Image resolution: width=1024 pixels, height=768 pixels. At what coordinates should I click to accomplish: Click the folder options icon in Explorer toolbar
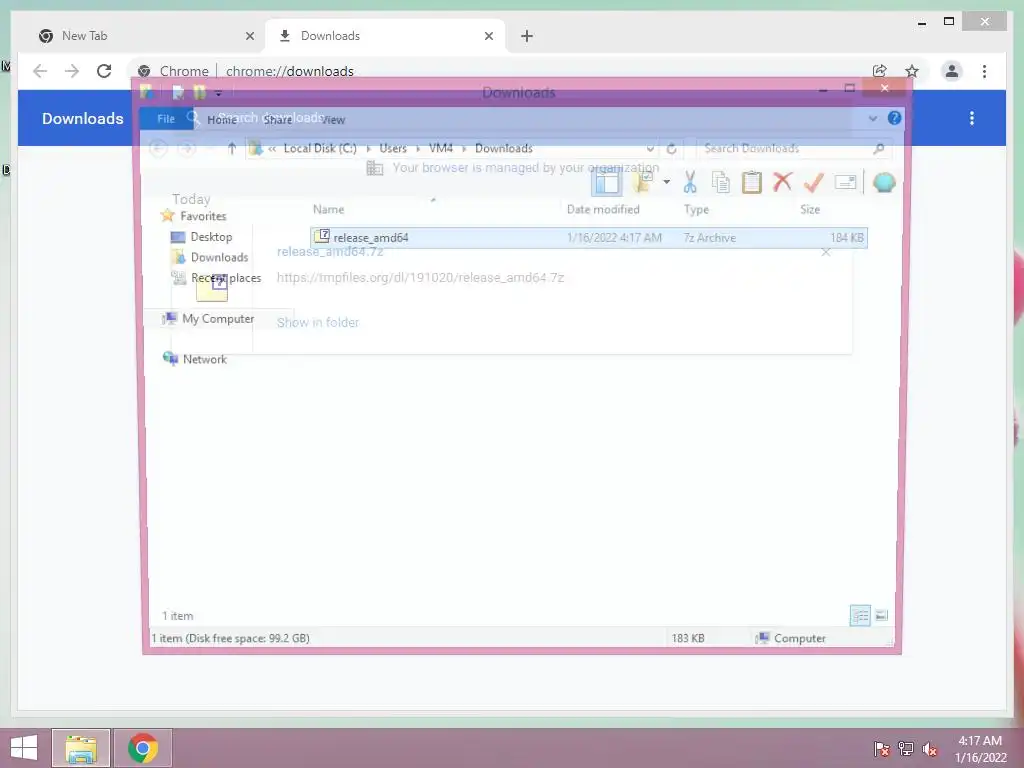(643, 182)
